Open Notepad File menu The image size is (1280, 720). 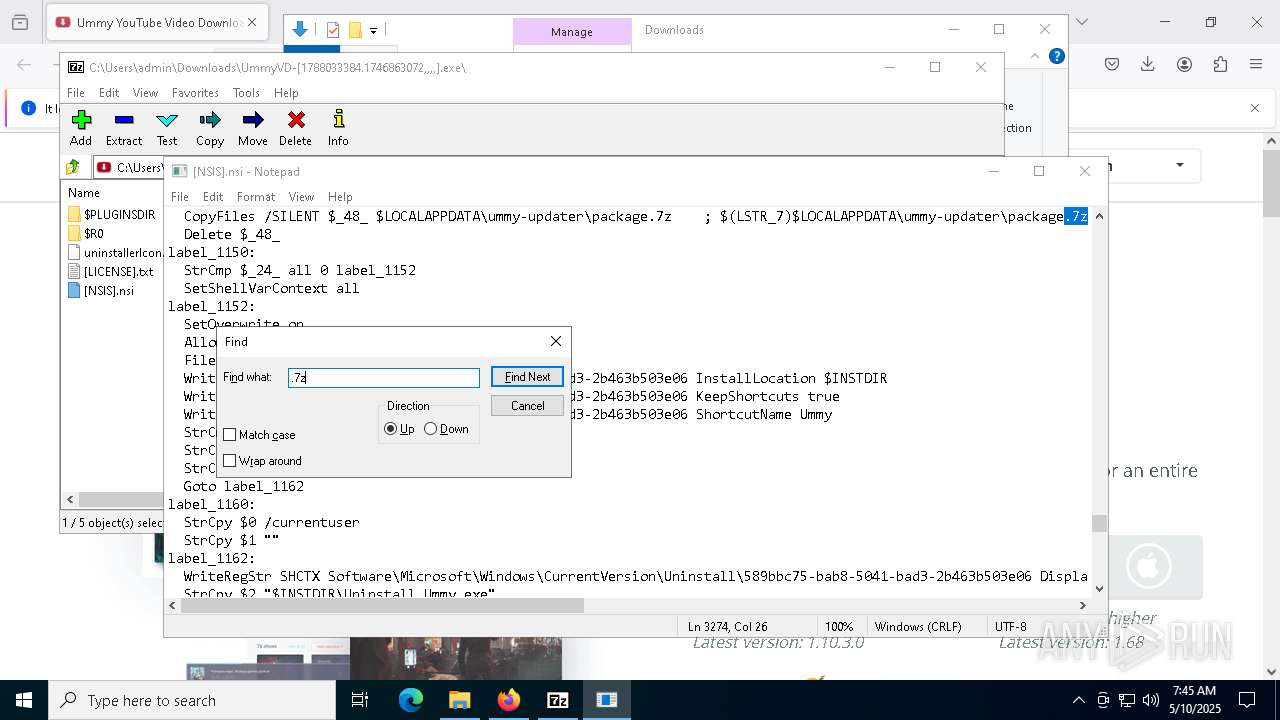180,197
